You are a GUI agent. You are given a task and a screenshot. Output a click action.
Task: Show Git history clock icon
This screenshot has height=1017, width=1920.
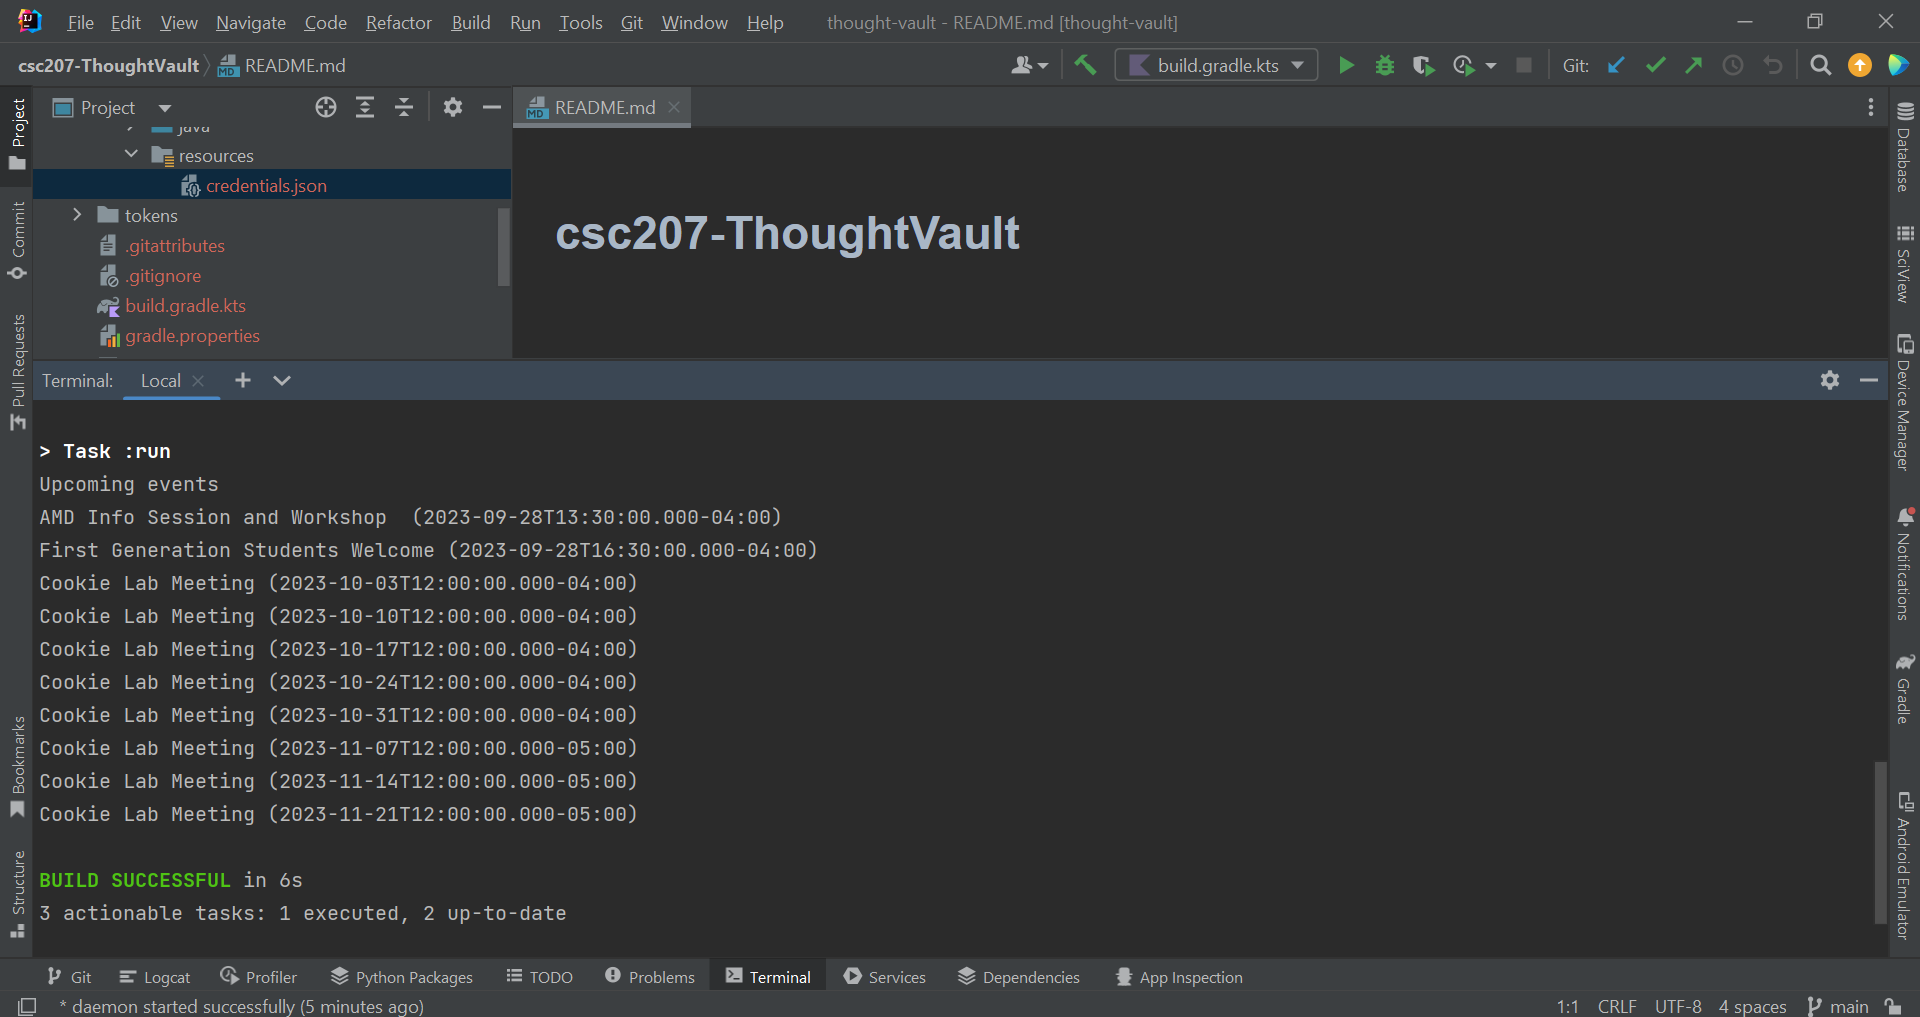(1733, 65)
